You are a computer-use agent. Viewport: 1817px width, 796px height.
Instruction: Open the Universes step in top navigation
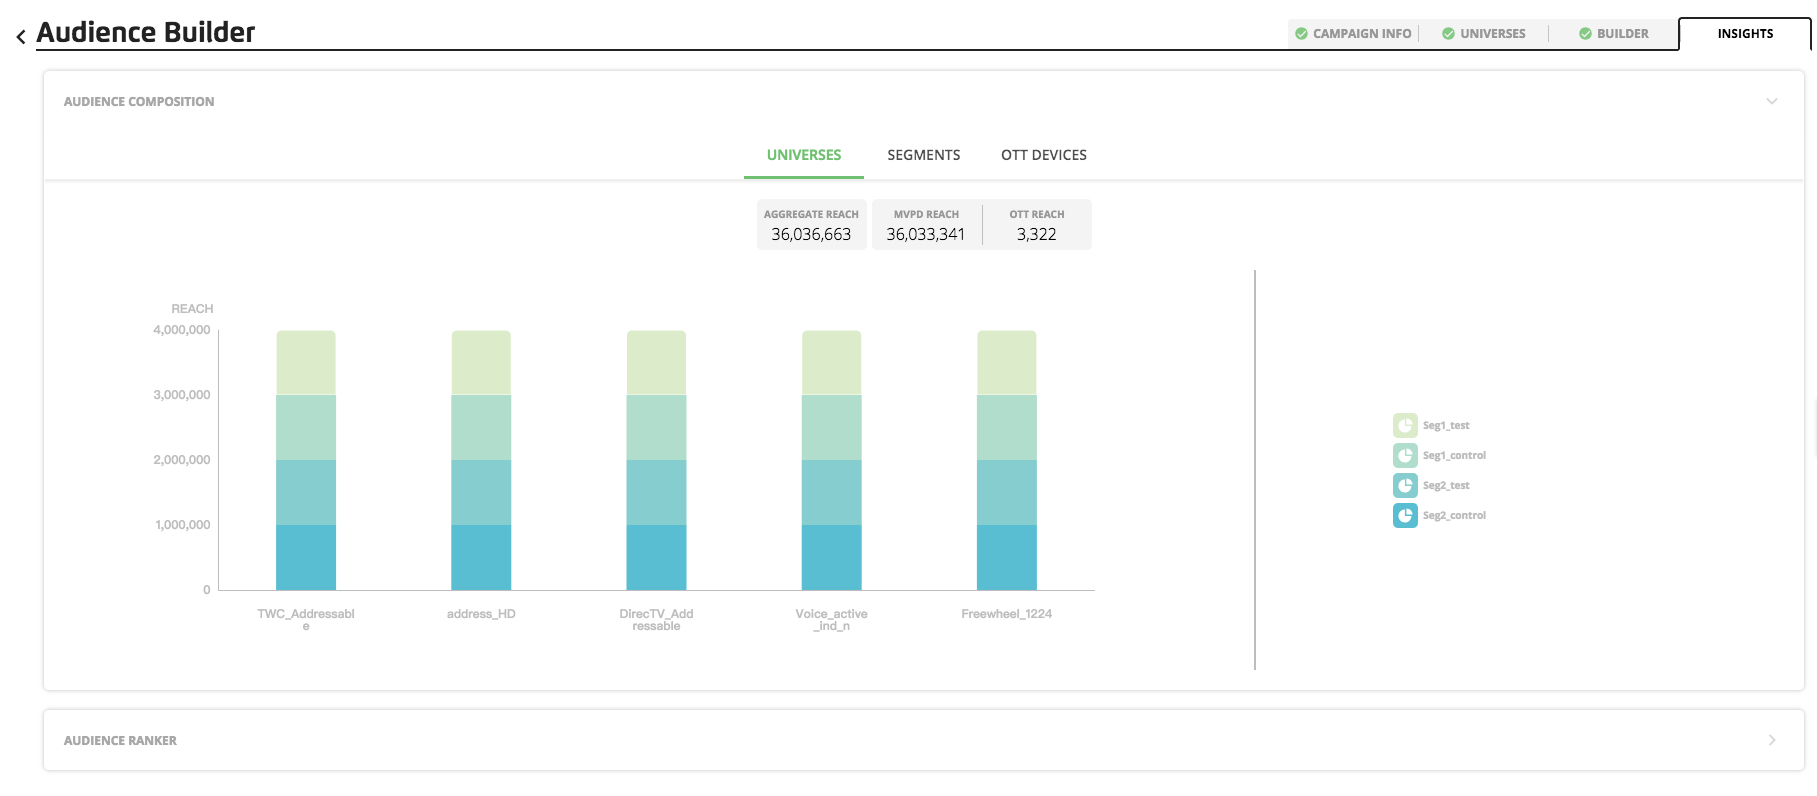(x=1484, y=33)
